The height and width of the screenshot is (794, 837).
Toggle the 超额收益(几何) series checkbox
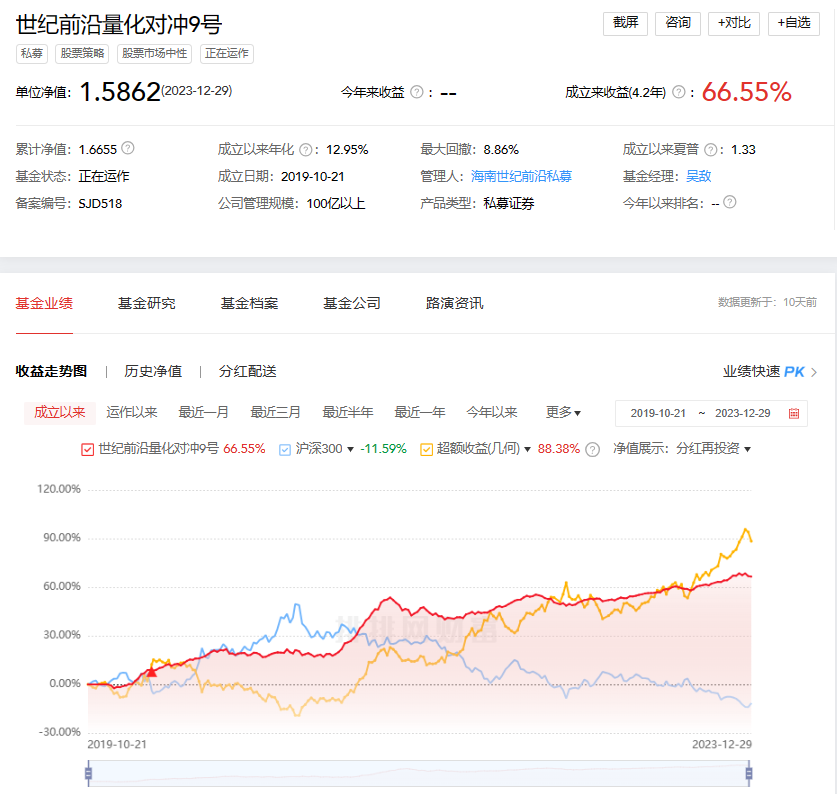pyautogui.click(x=426, y=450)
